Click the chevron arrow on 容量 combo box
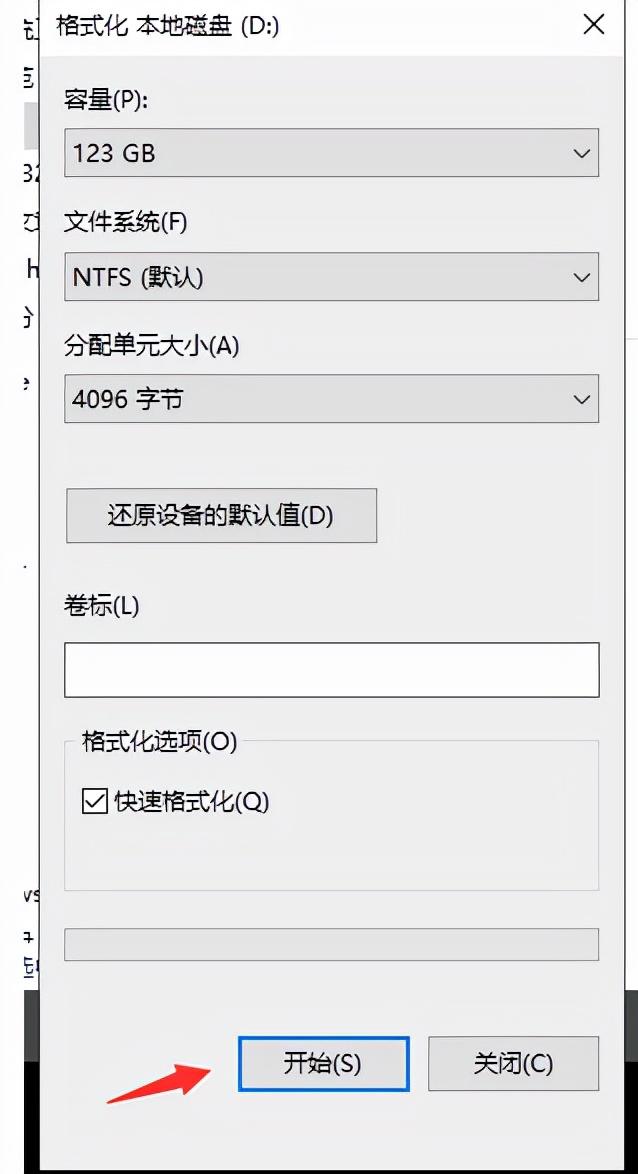The width and height of the screenshot is (638, 1174). point(582,153)
